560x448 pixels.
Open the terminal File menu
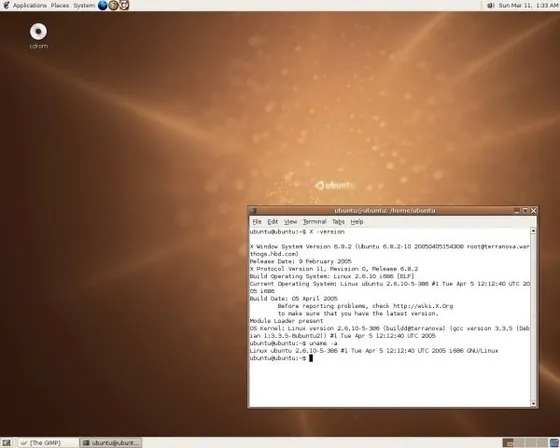coord(257,221)
